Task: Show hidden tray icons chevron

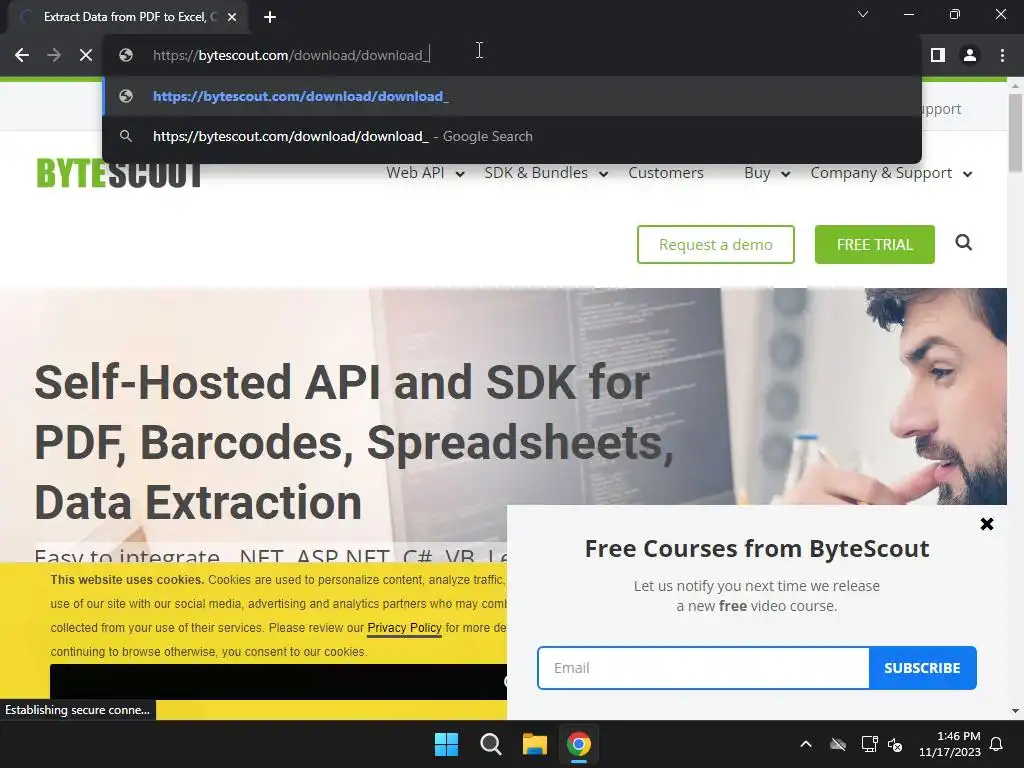Action: (806, 744)
